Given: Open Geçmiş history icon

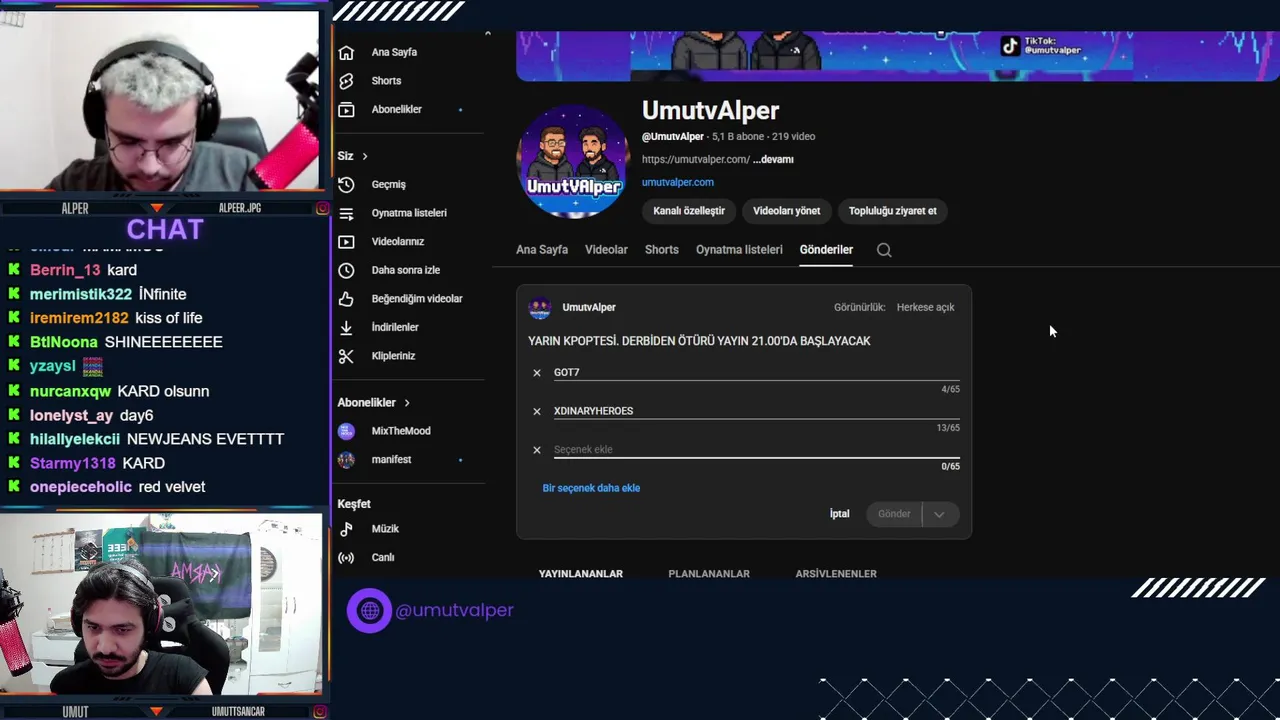Looking at the screenshot, I should click(346, 184).
